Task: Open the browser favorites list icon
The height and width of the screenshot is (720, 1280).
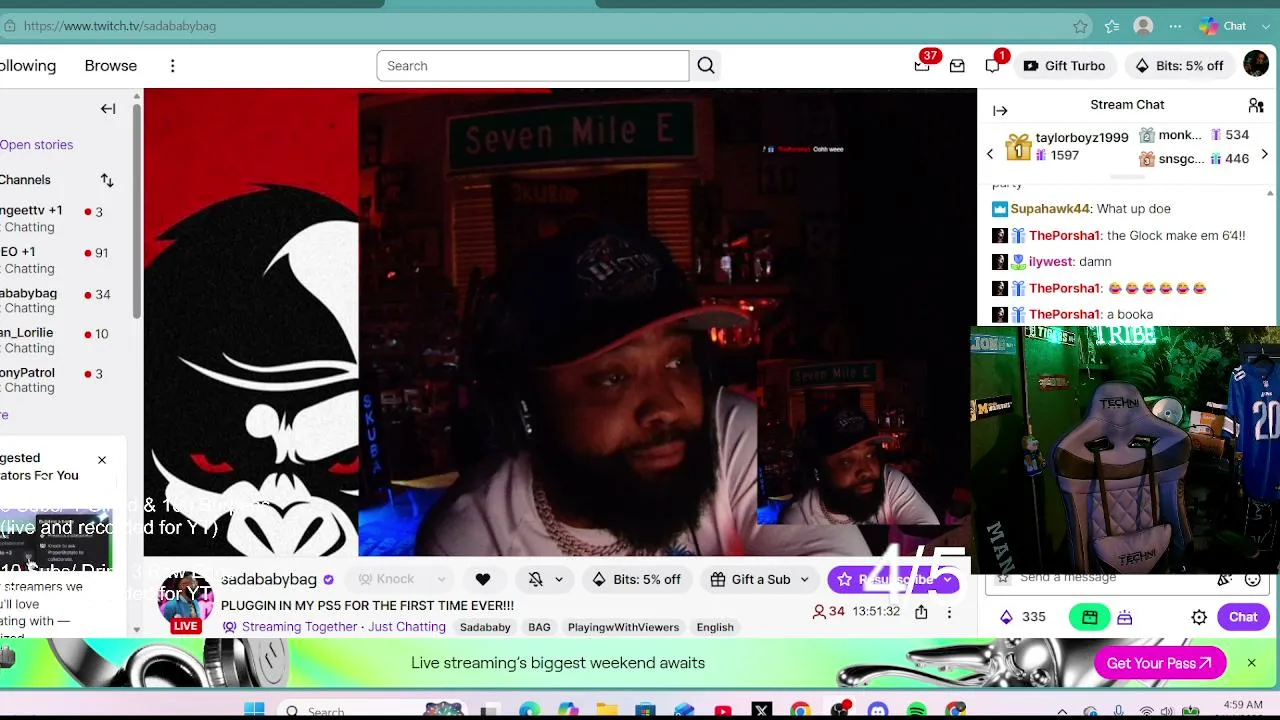Action: pos(1111,26)
